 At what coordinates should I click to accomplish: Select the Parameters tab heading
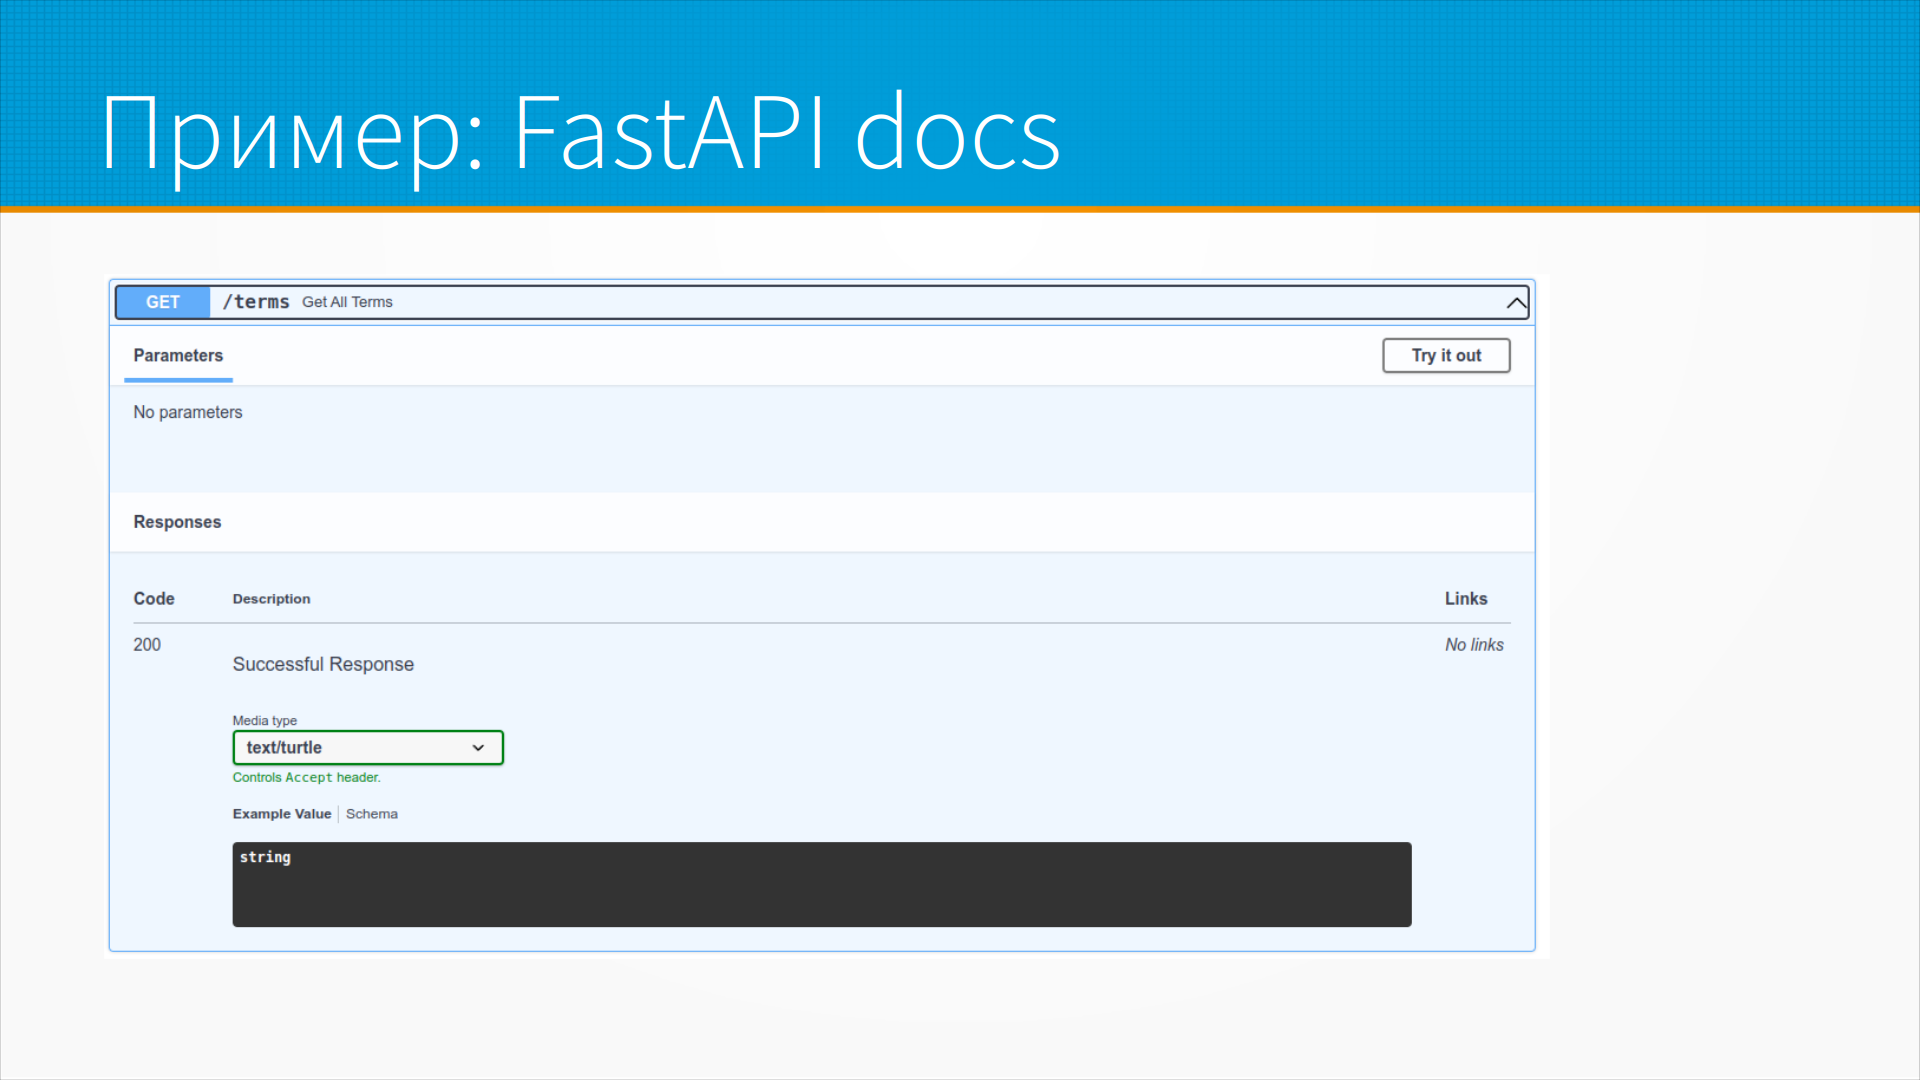(178, 356)
